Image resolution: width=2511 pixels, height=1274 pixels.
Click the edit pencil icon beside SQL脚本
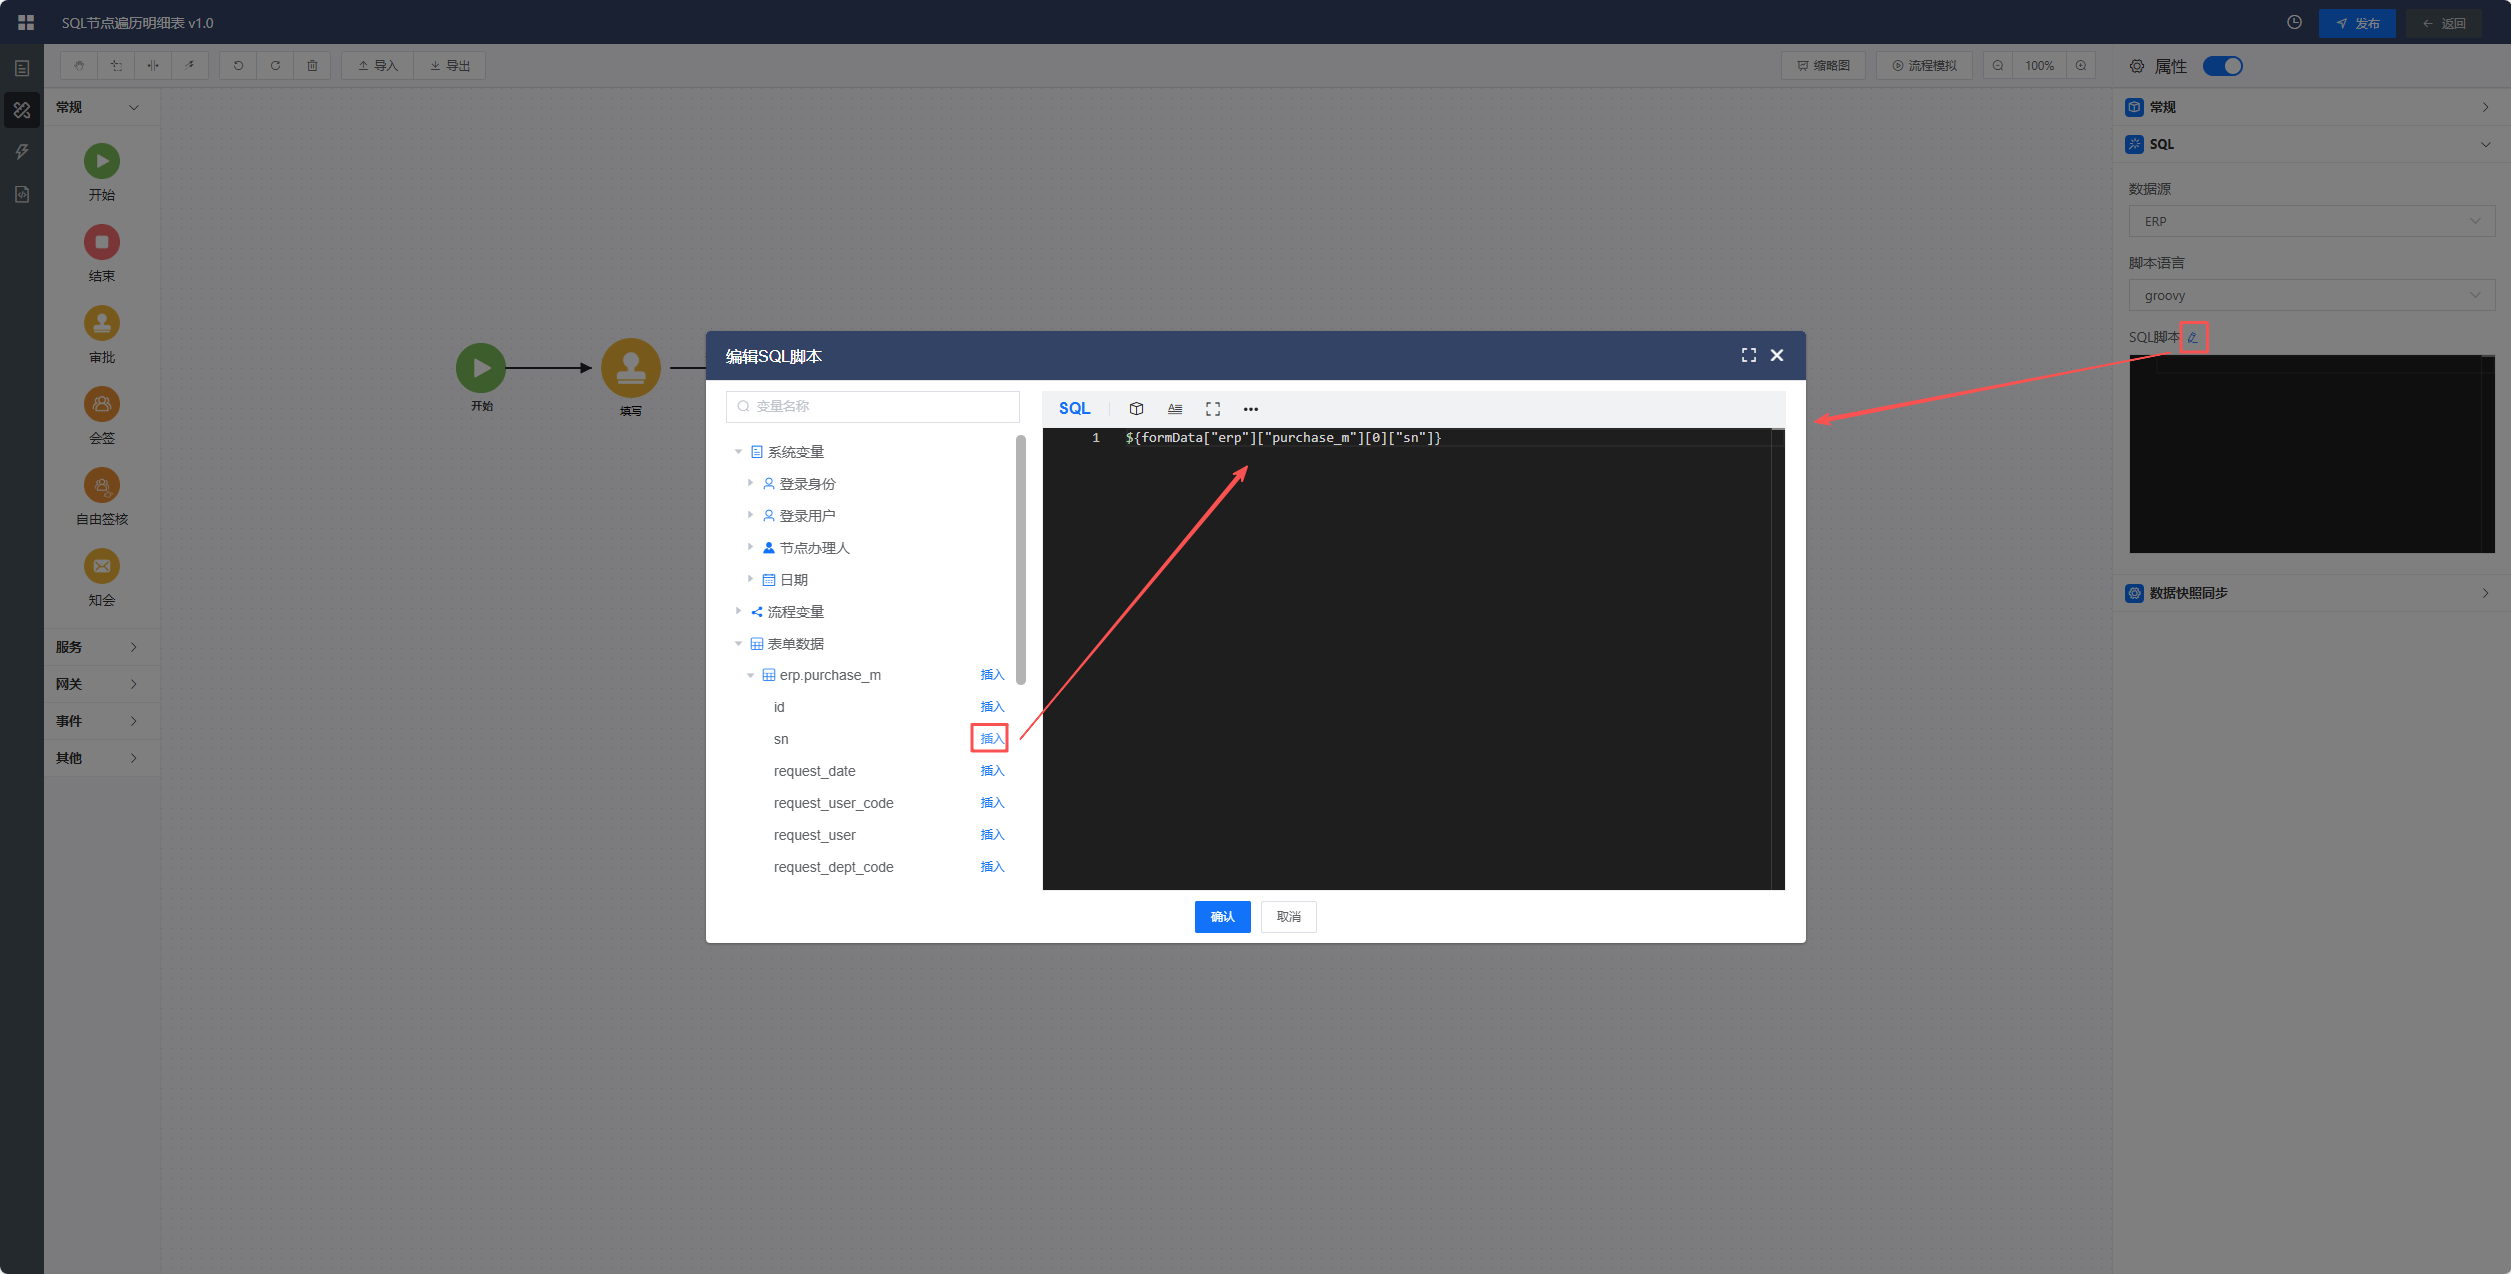[2193, 337]
